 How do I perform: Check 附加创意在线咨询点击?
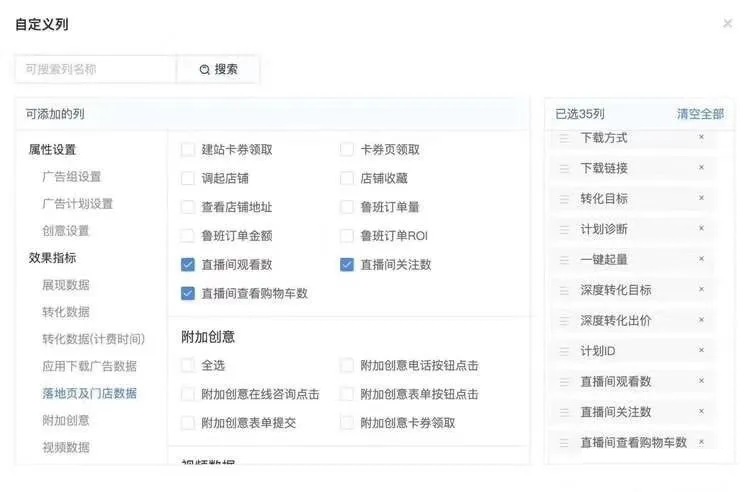pos(188,394)
